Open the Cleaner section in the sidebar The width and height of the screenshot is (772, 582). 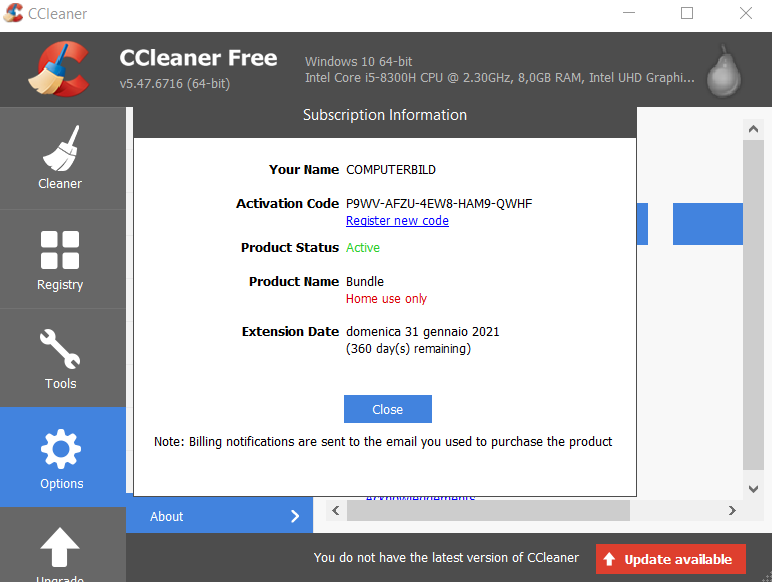coord(60,158)
